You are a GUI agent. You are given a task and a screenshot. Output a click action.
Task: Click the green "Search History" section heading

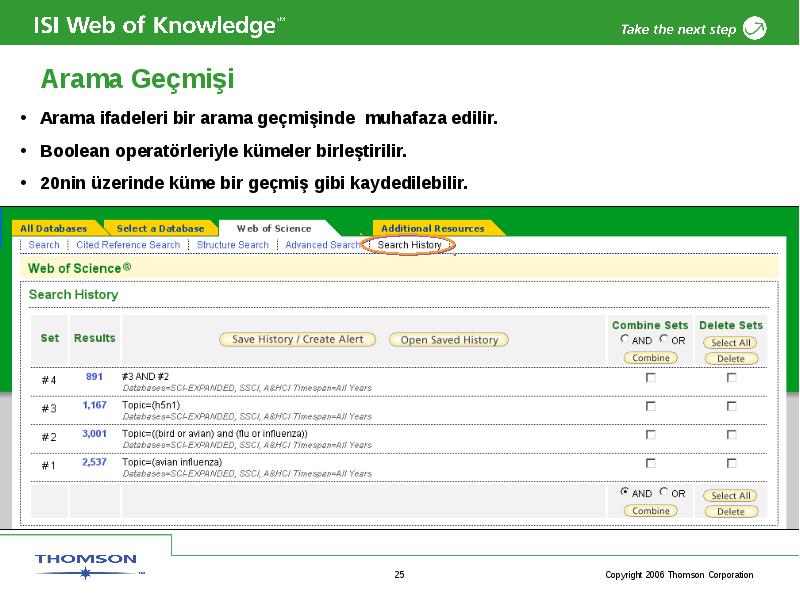[73, 294]
